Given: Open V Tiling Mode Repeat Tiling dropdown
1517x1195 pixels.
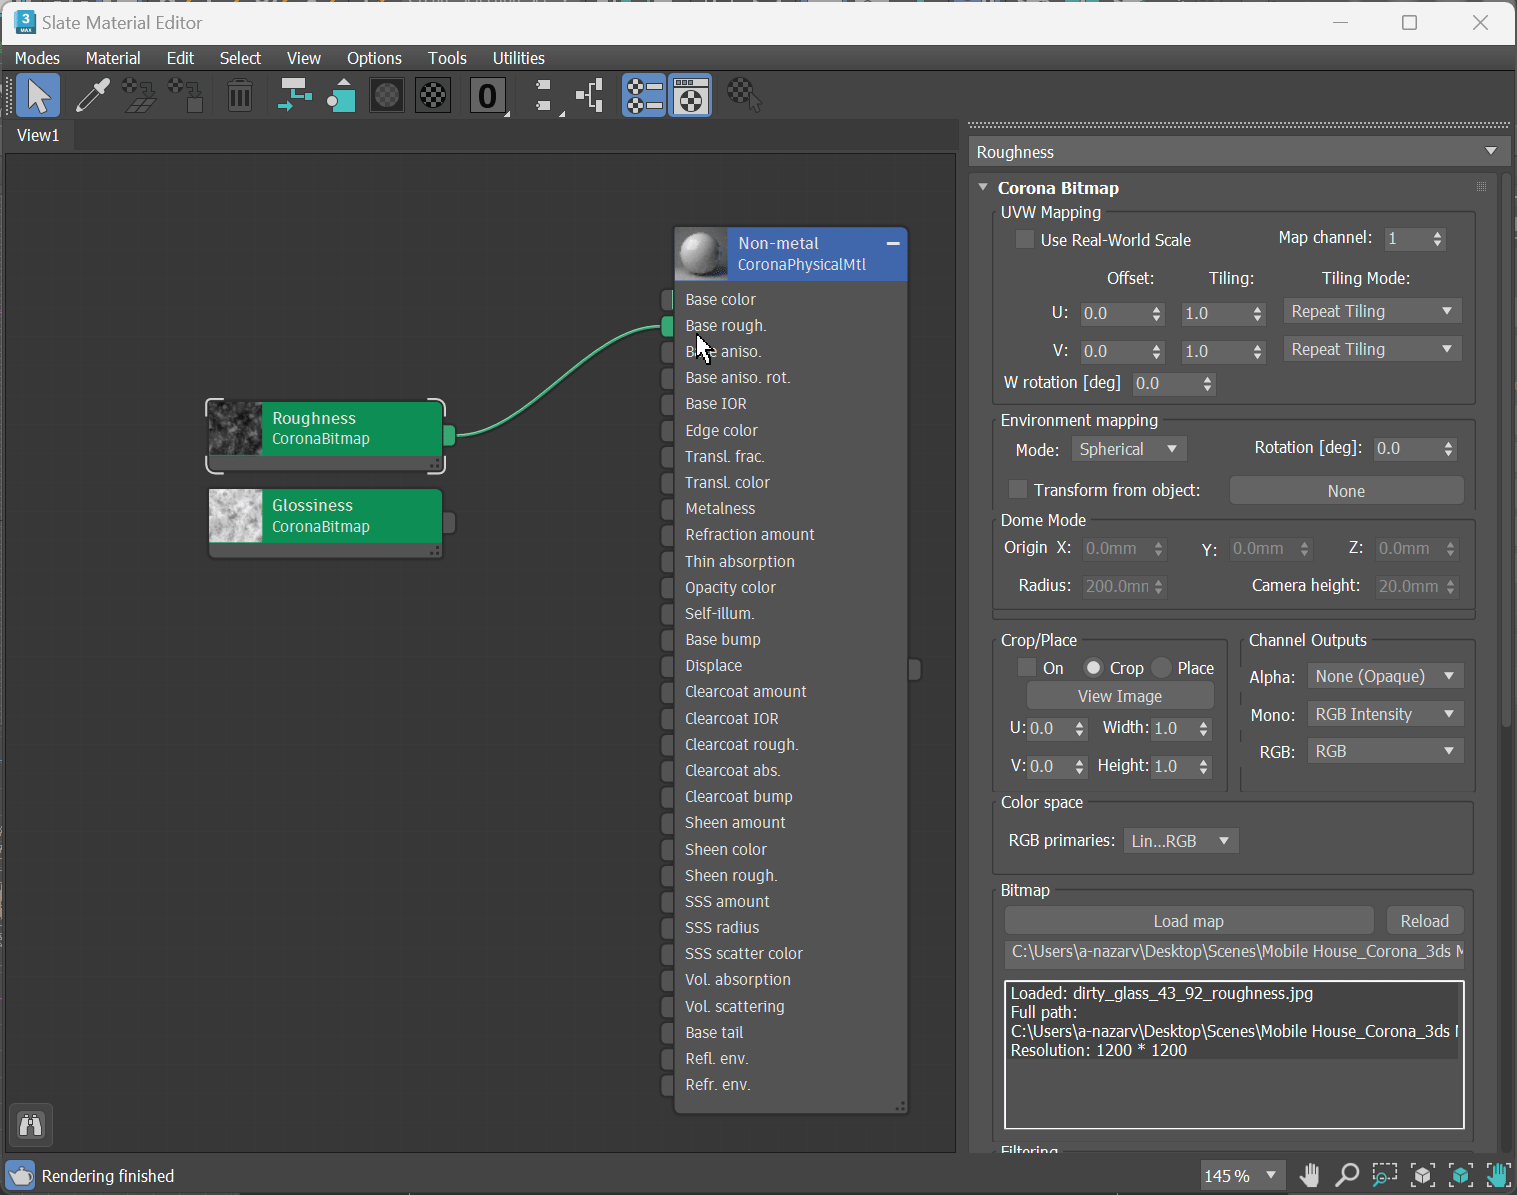Looking at the screenshot, I should pos(1372,350).
